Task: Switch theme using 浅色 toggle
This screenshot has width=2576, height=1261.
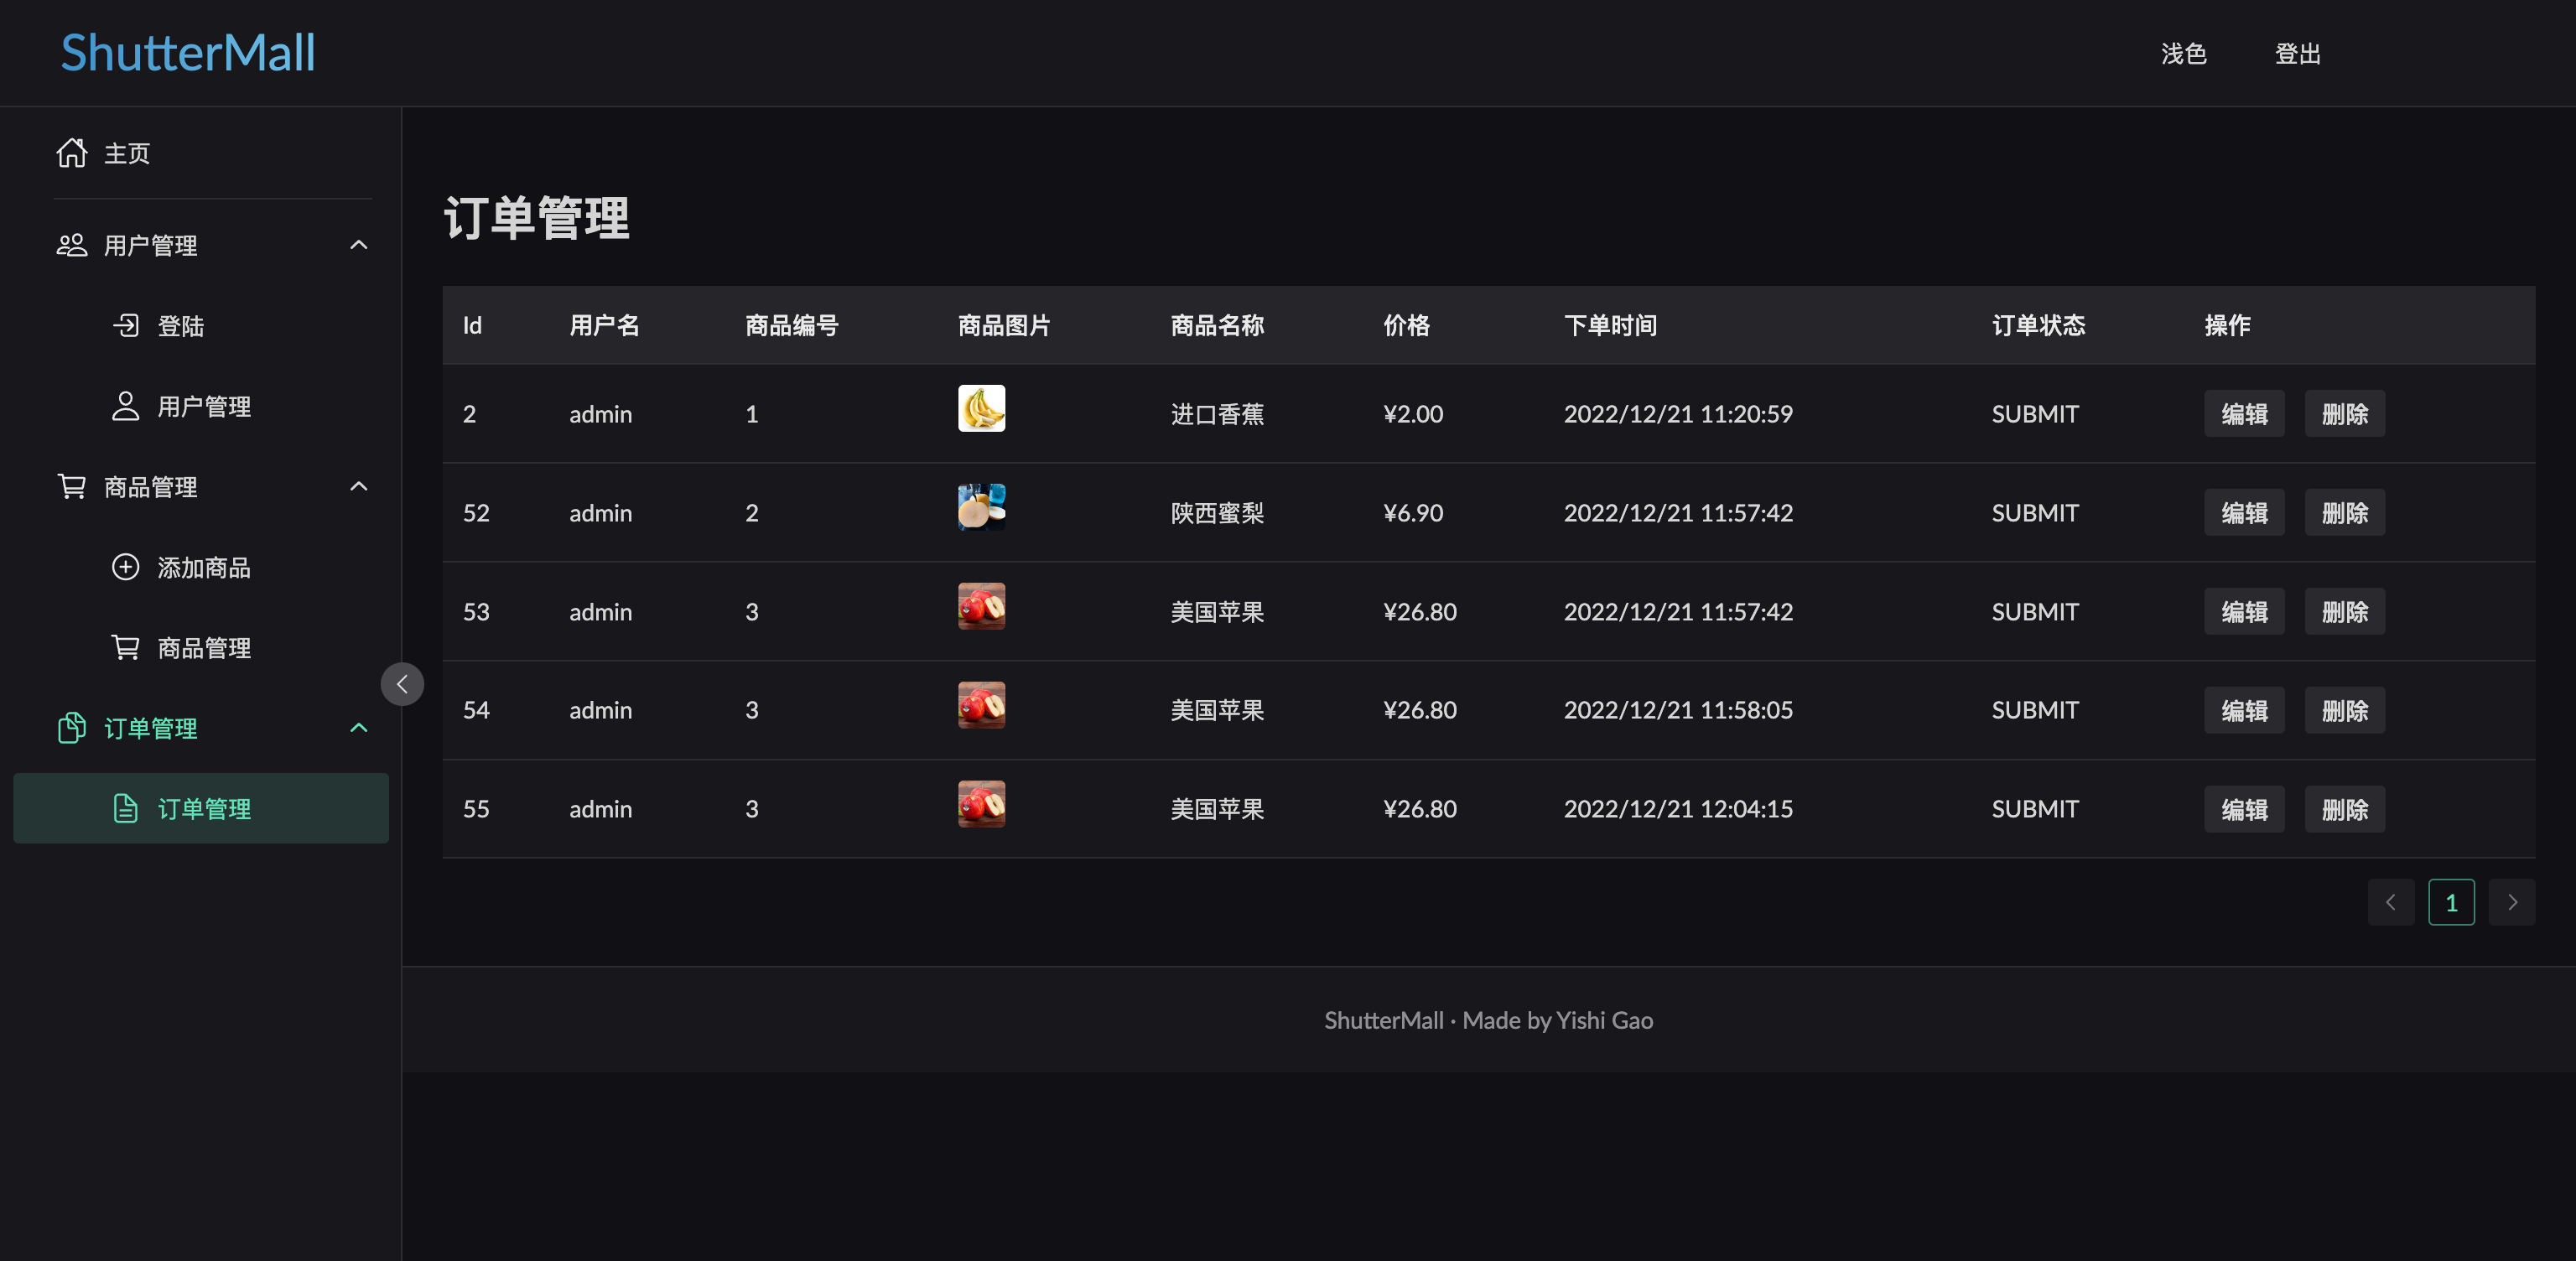Action: coord(2183,54)
